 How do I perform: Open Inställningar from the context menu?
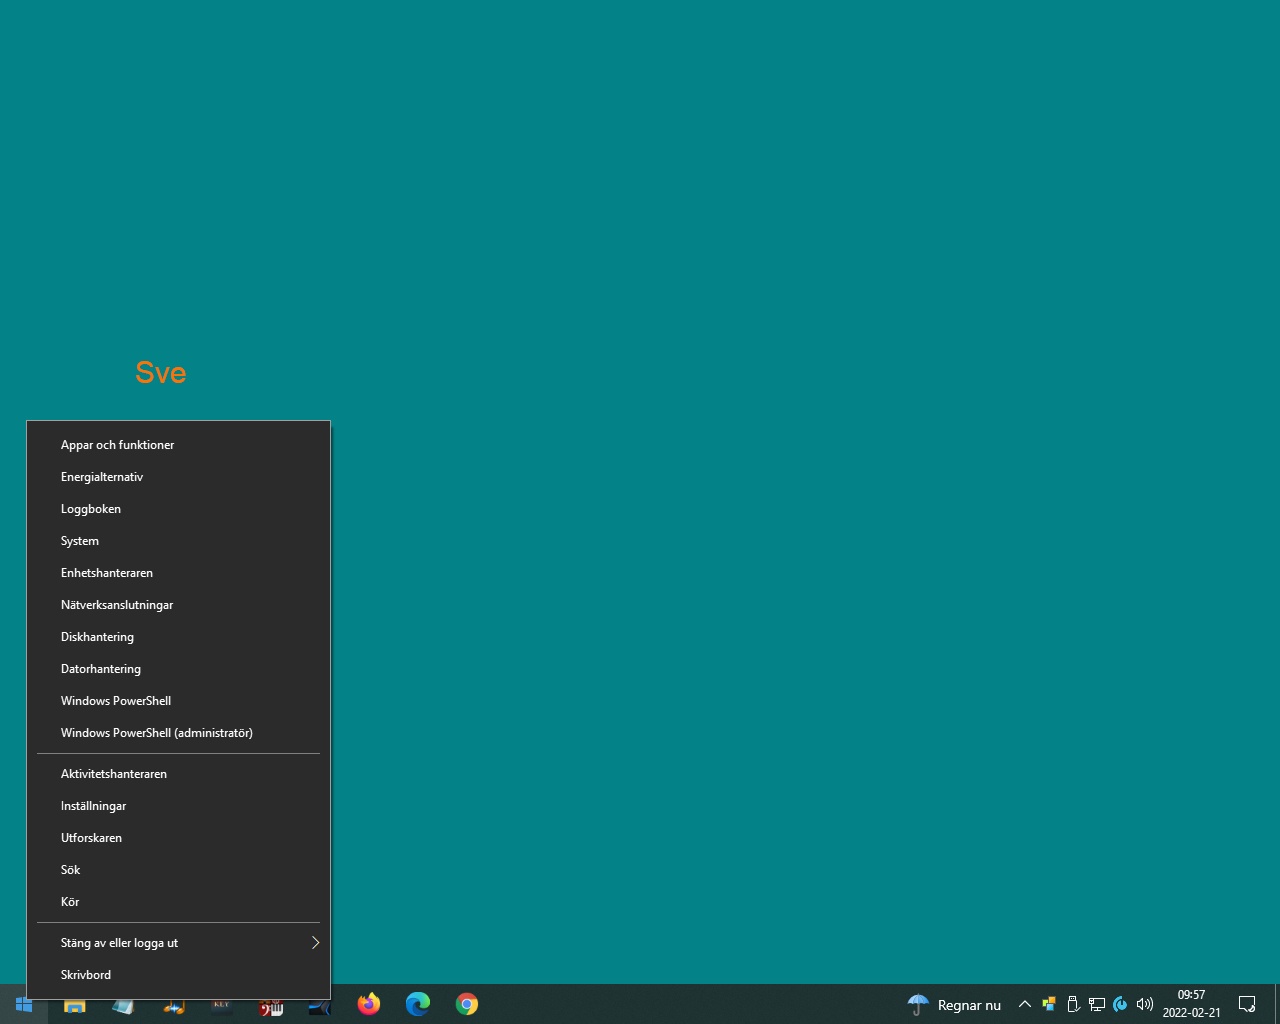(93, 805)
